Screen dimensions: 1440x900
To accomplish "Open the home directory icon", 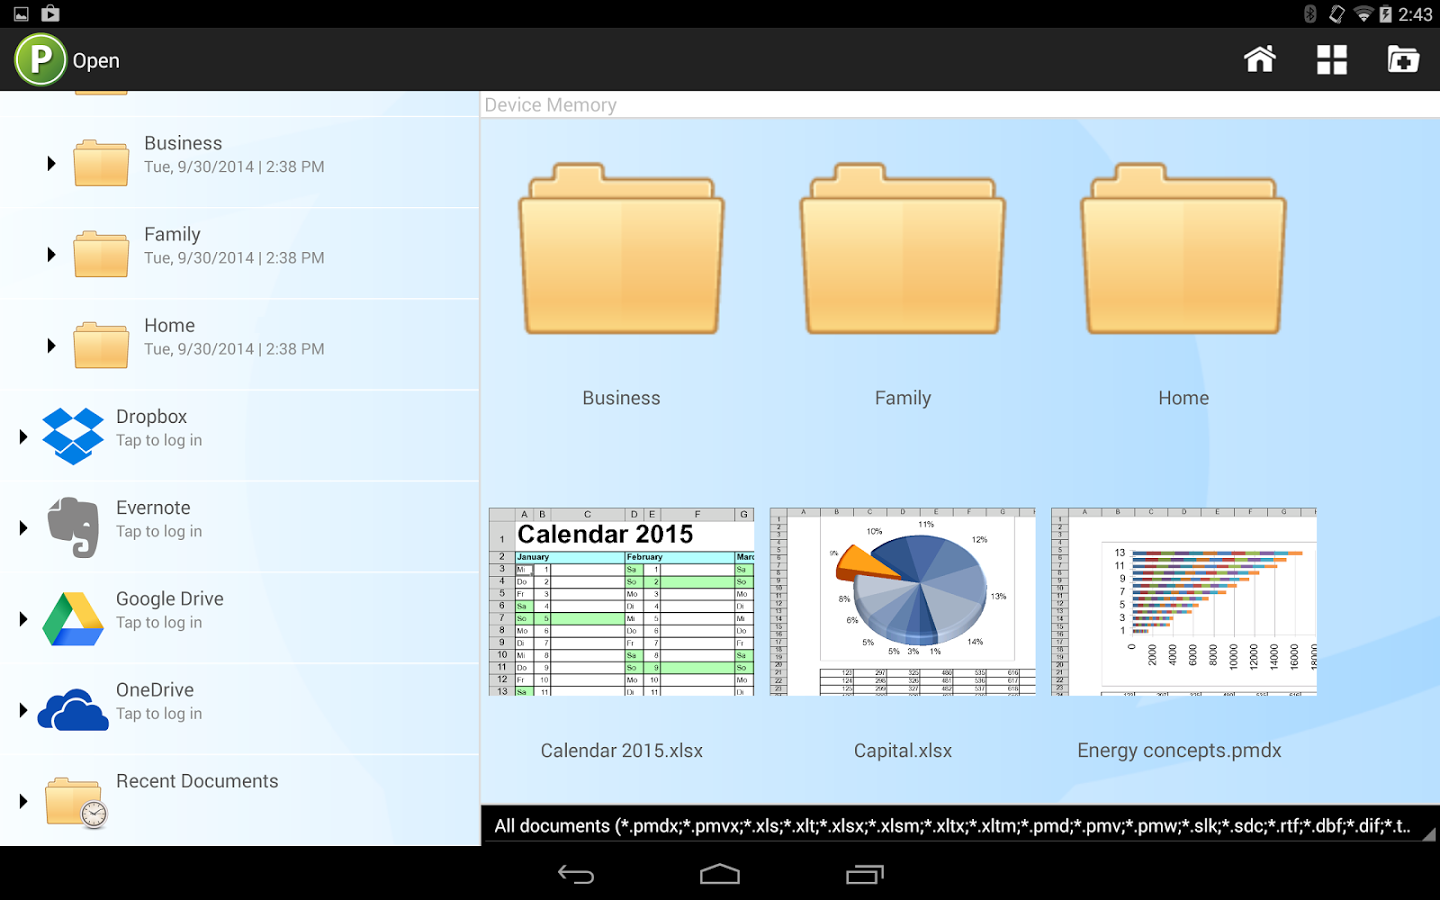I will point(1259,59).
